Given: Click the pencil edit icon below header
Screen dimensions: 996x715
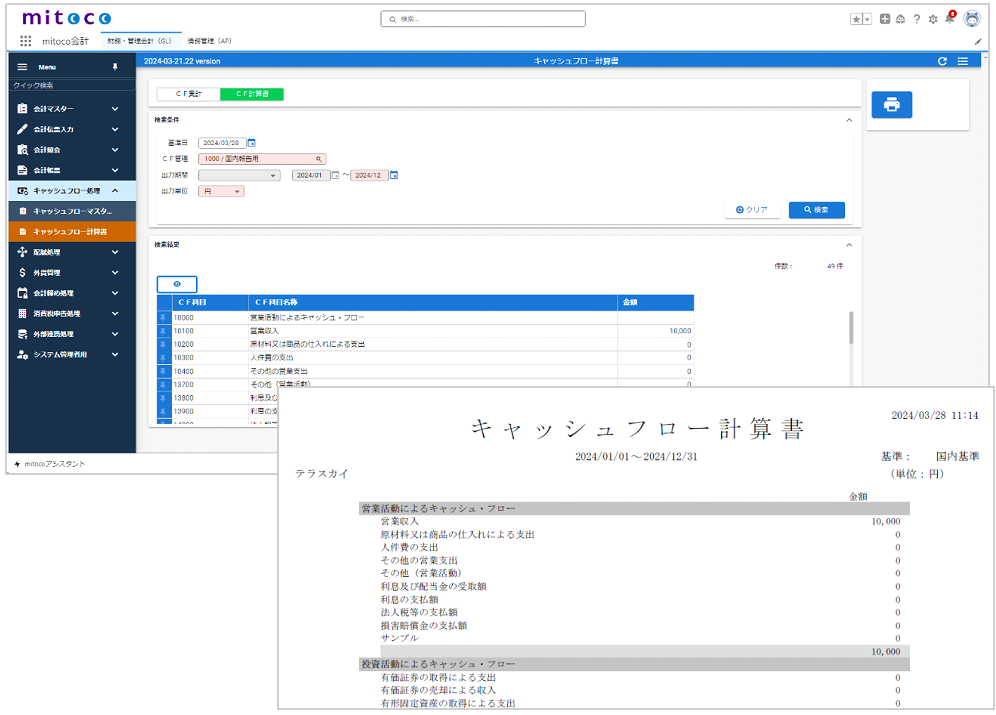Looking at the screenshot, I should [978, 41].
